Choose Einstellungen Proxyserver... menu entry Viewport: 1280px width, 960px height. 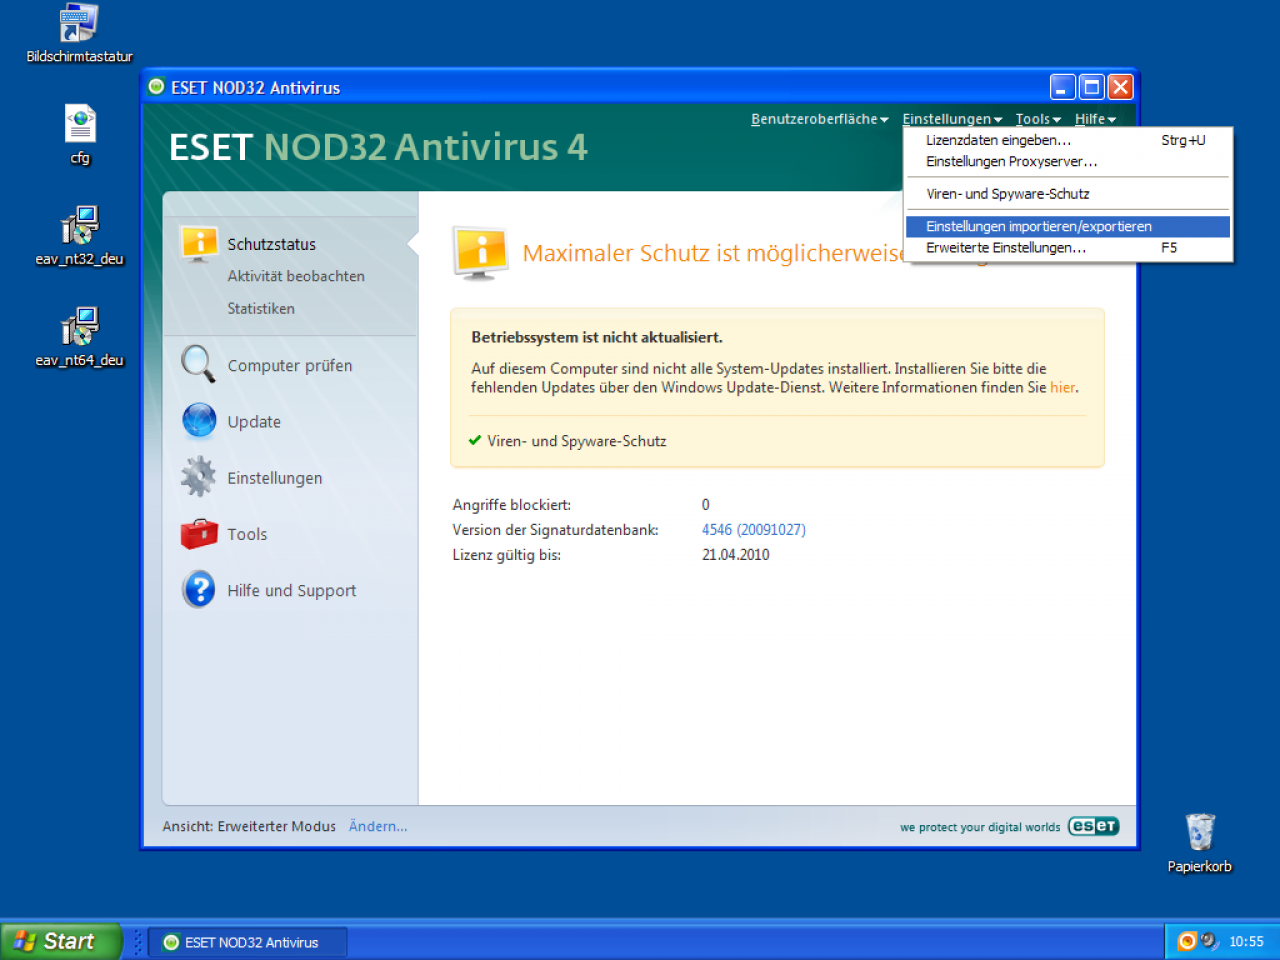tap(1068, 161)
